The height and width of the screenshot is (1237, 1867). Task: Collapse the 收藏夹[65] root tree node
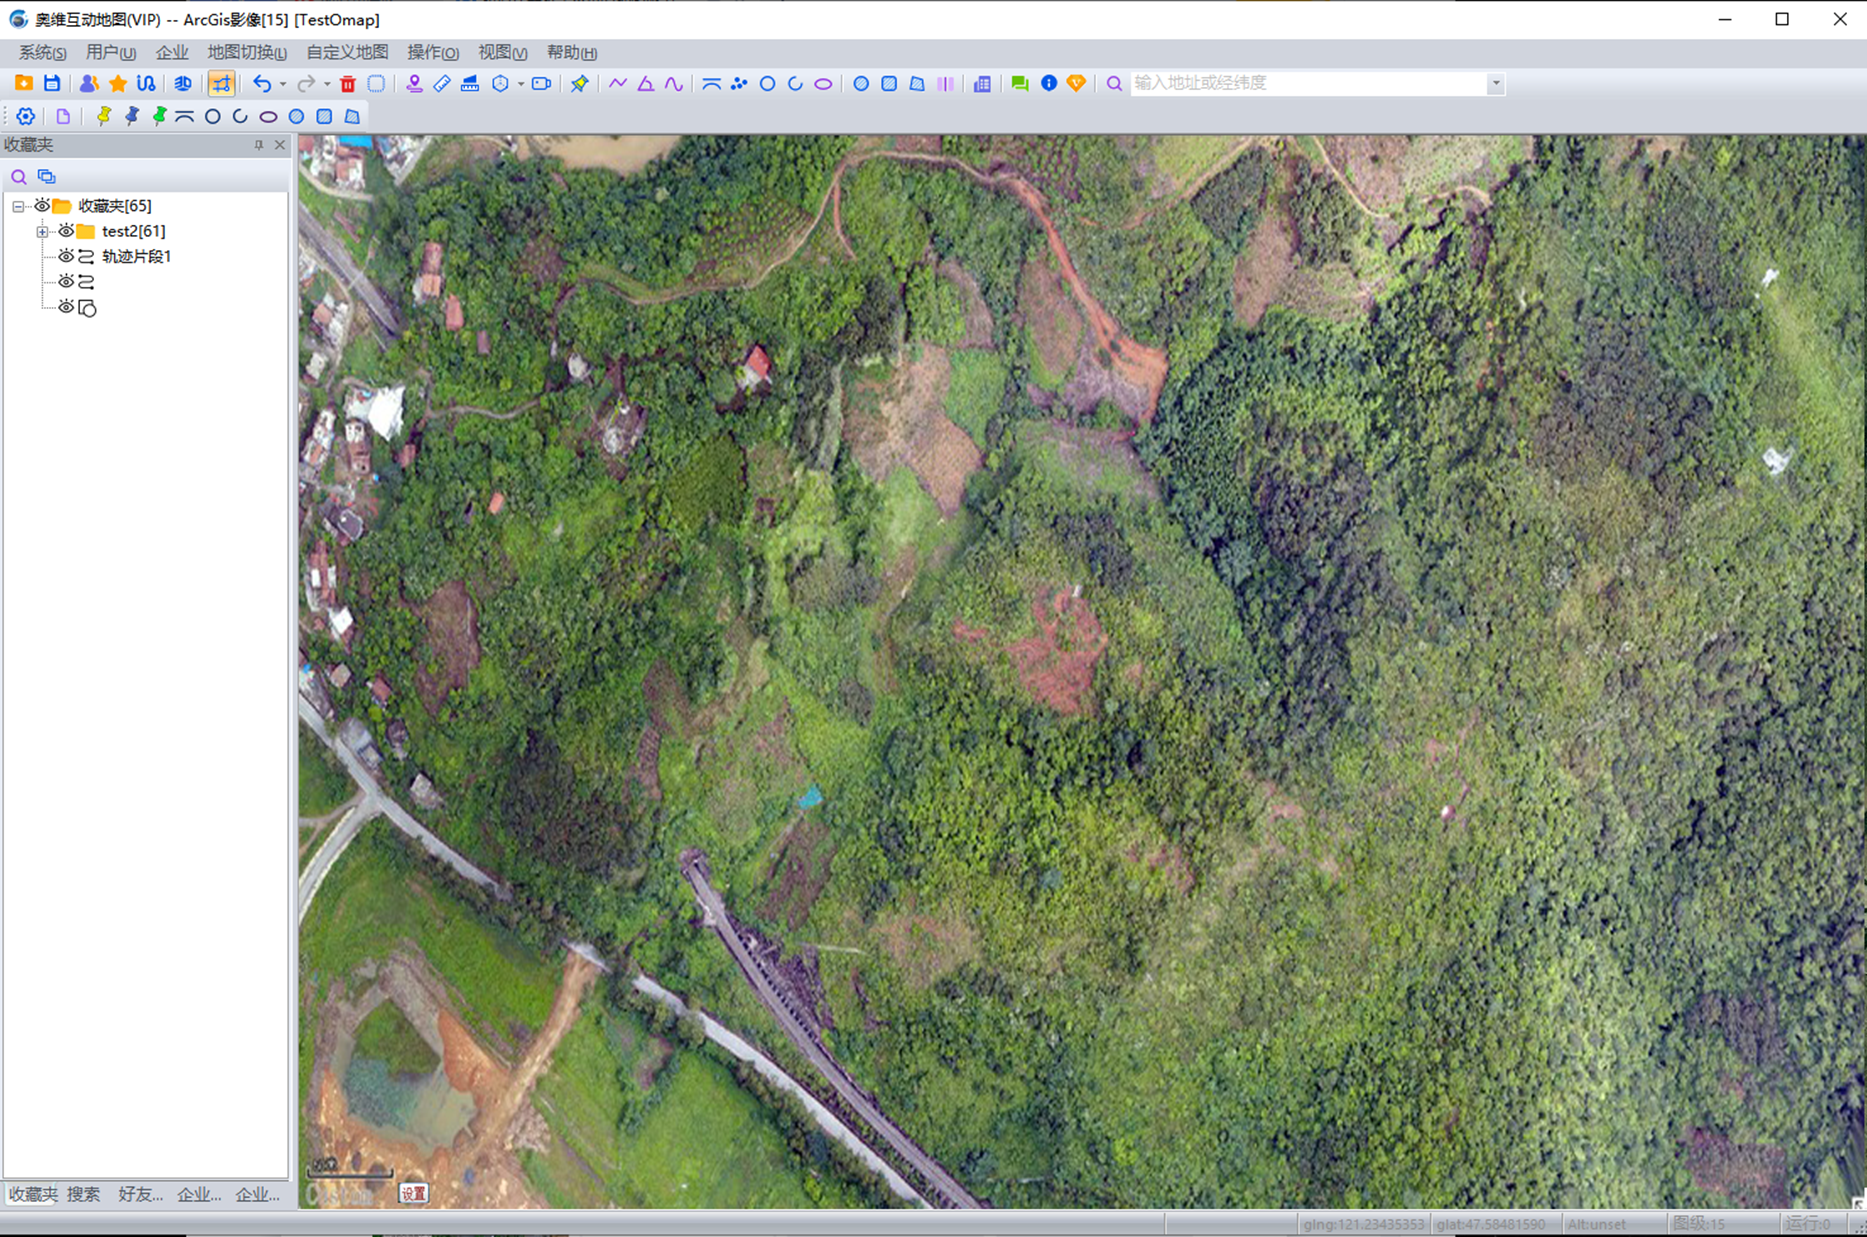(x=18, y=206)
